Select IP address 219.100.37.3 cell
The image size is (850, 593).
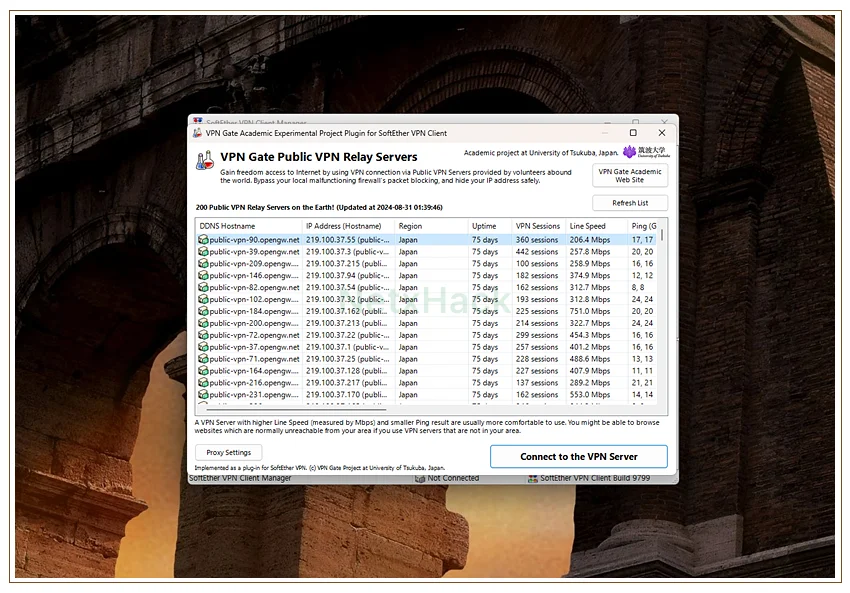347,252
